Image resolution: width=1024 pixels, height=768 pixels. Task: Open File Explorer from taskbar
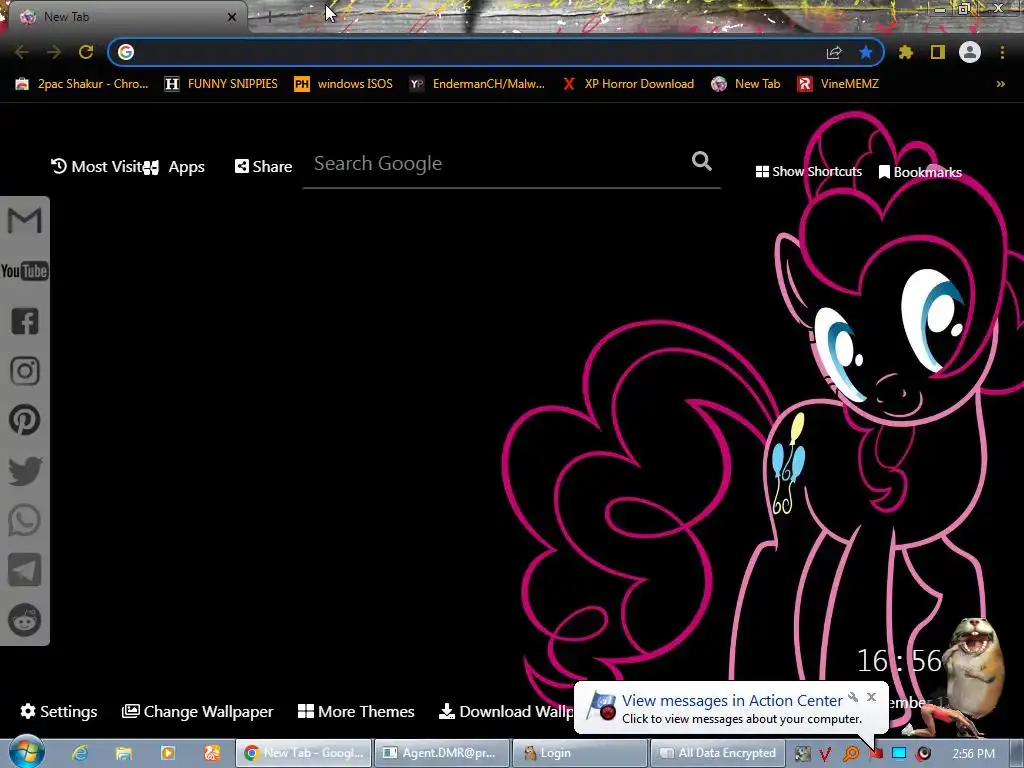[x=123, y=753]
